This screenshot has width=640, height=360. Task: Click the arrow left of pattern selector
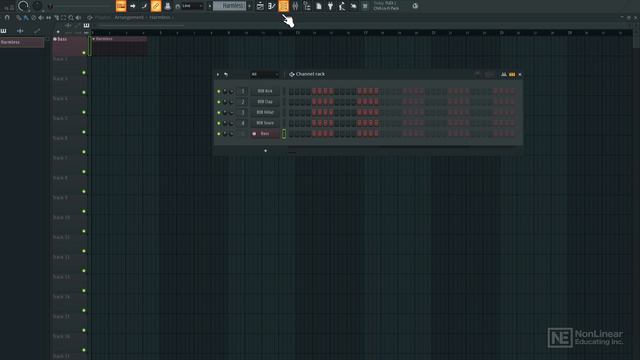point(209,6)
